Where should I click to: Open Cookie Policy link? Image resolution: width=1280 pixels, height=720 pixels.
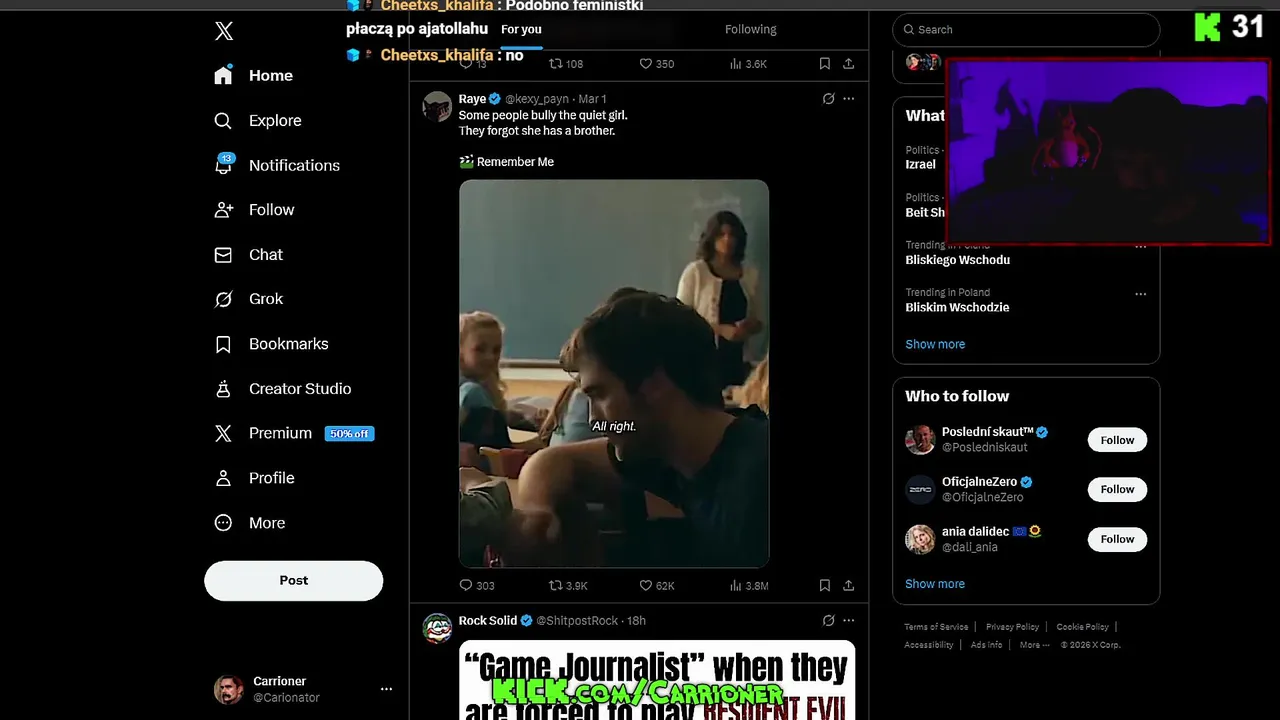[x=1082, y=627]
